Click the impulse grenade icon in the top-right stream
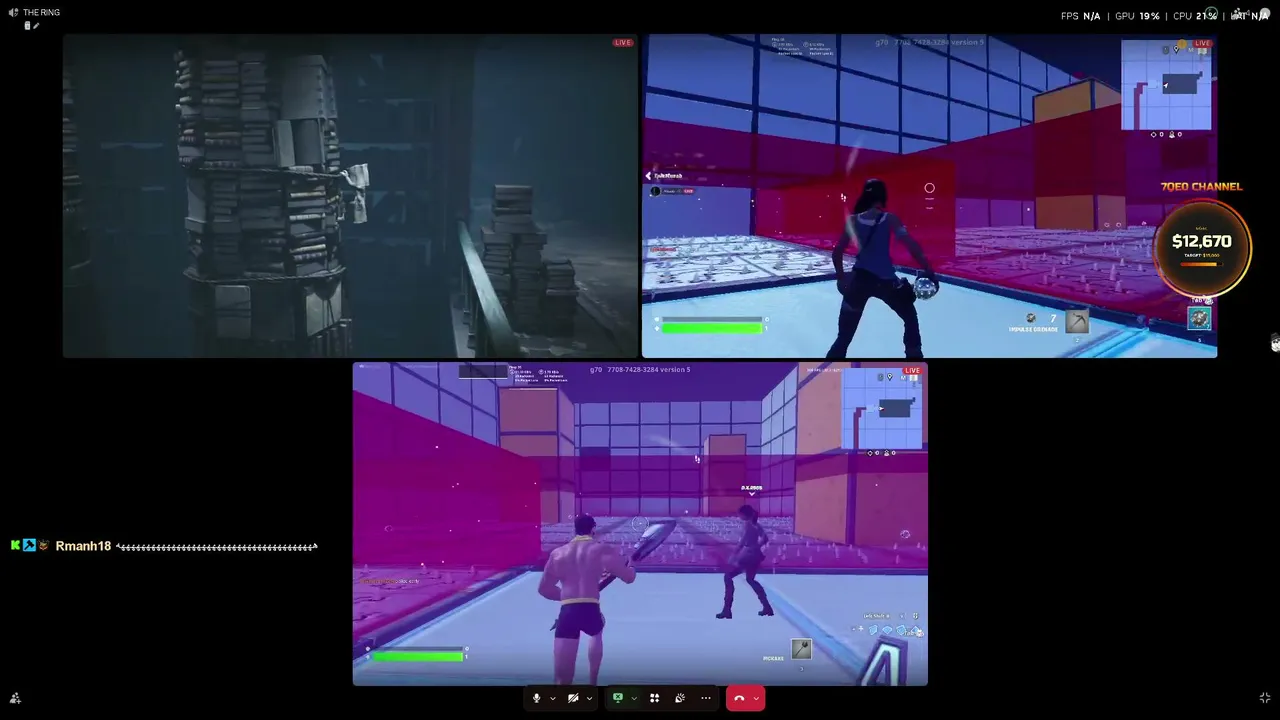 tap(1030, 319)
